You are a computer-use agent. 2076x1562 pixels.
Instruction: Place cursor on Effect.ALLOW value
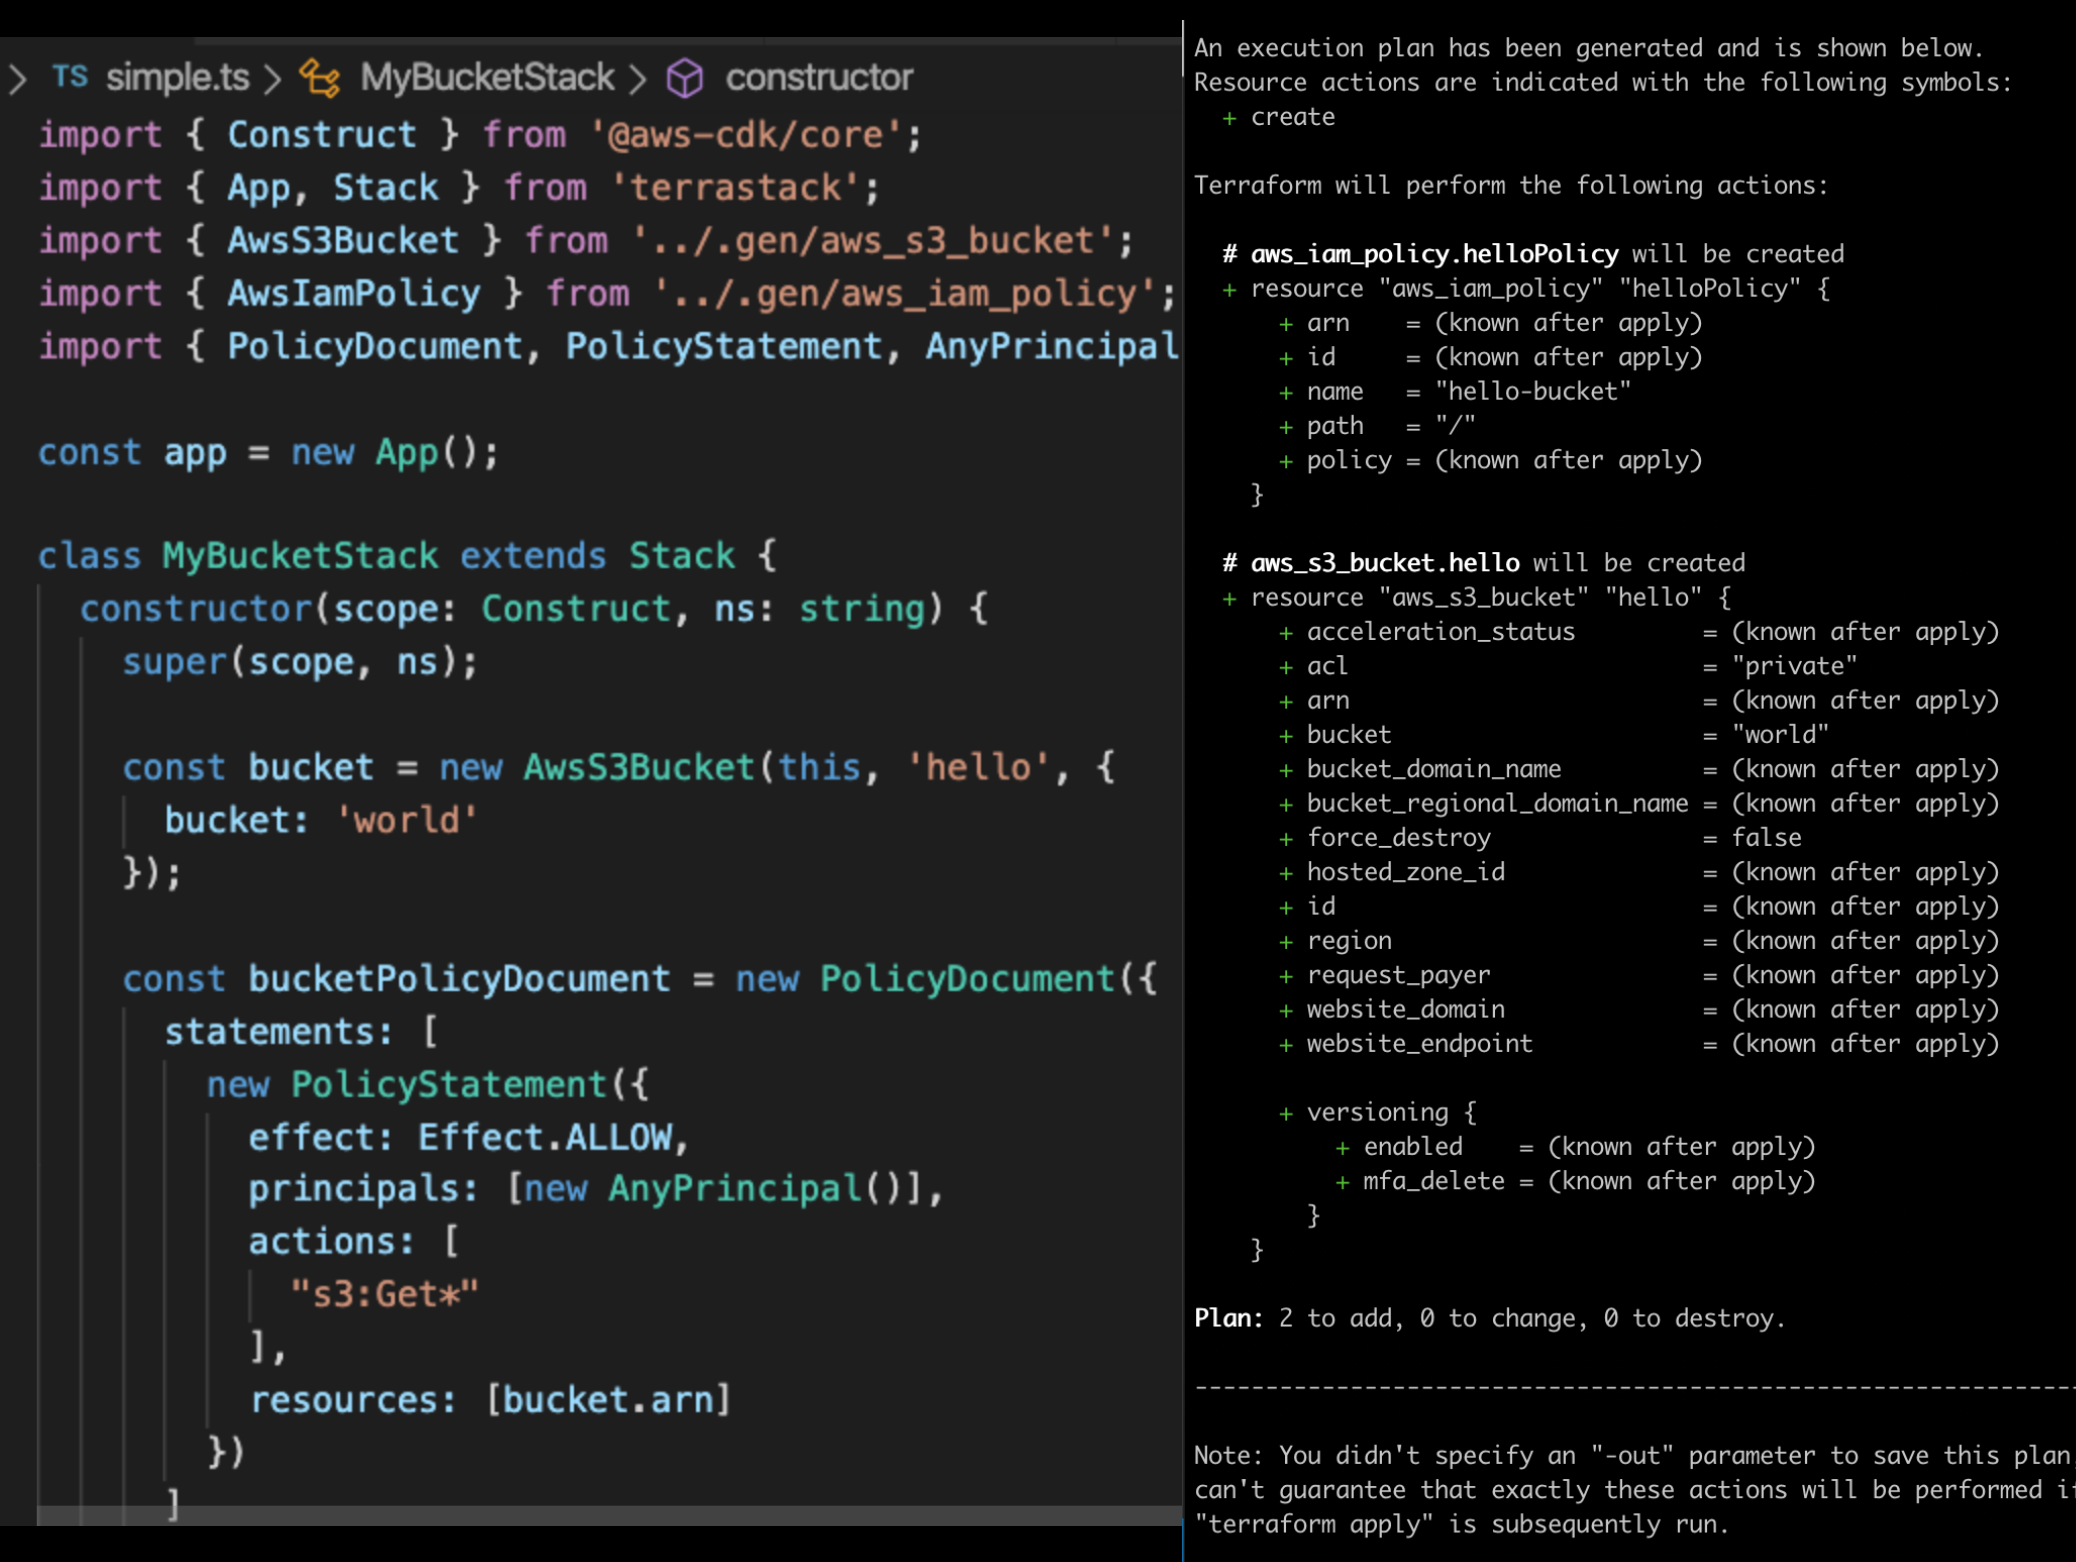[x=545, y=1137]
